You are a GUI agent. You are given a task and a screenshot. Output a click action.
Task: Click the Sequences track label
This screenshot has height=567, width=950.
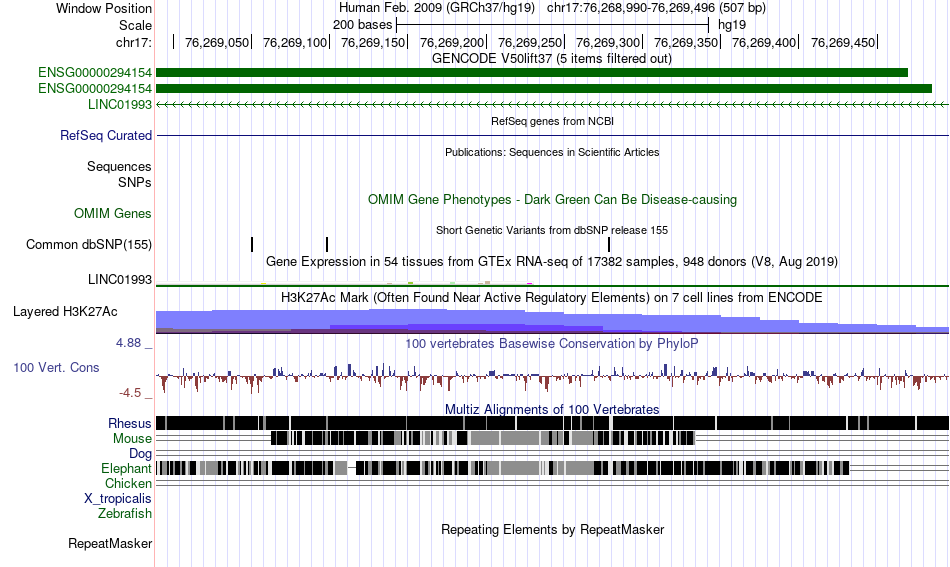click(x=119, y=166)
